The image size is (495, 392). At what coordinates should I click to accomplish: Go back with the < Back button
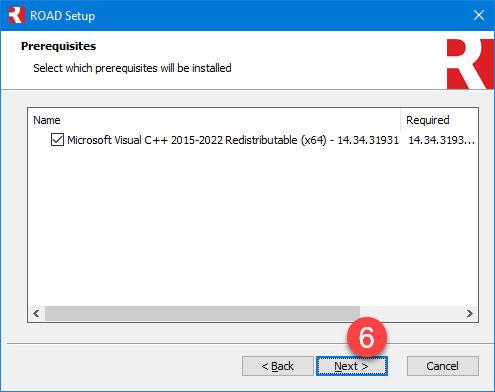[x=278, y=366]
